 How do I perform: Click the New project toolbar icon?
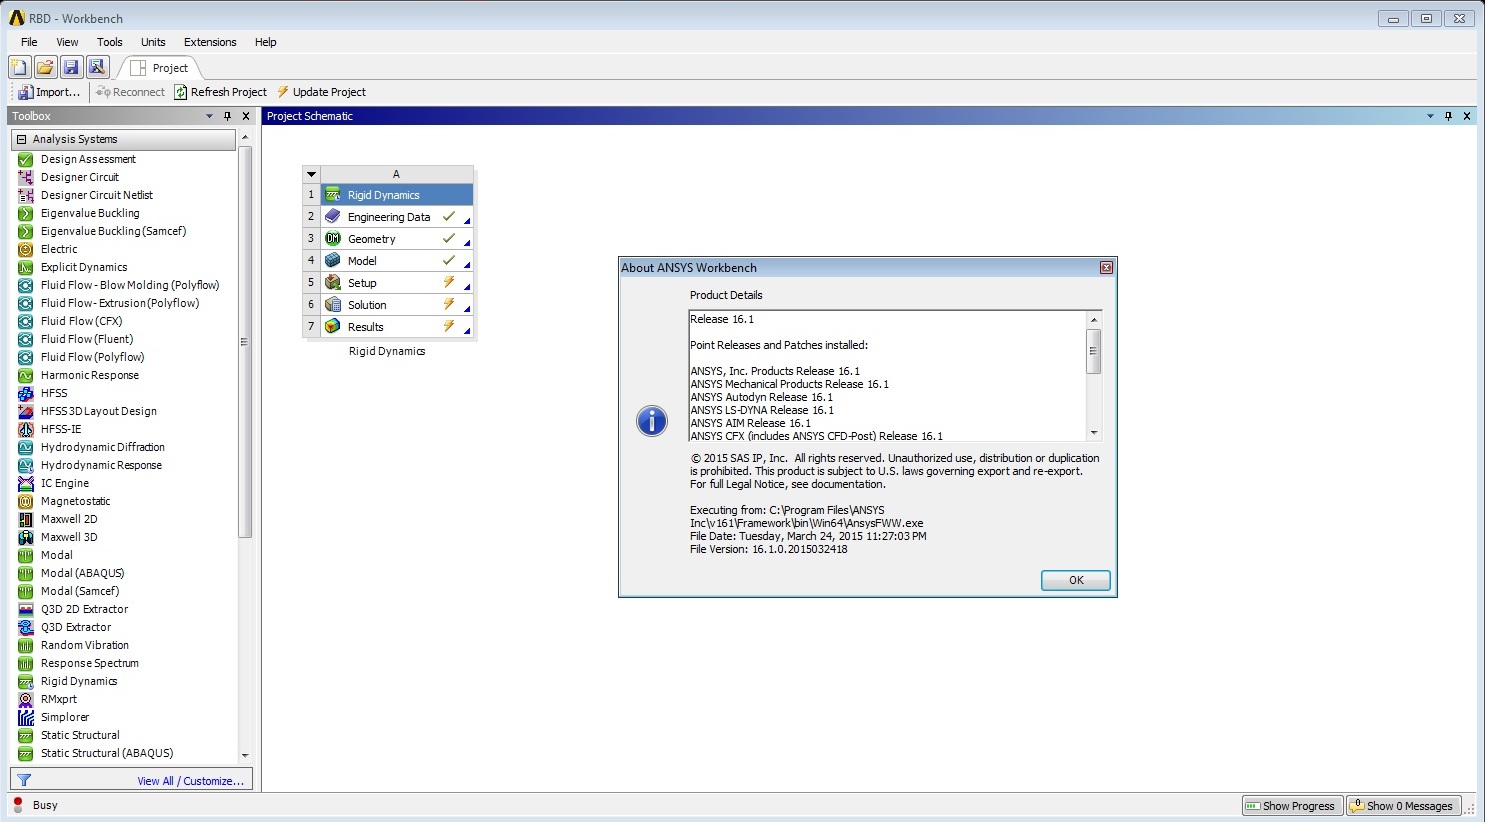[x=19, y=67]
